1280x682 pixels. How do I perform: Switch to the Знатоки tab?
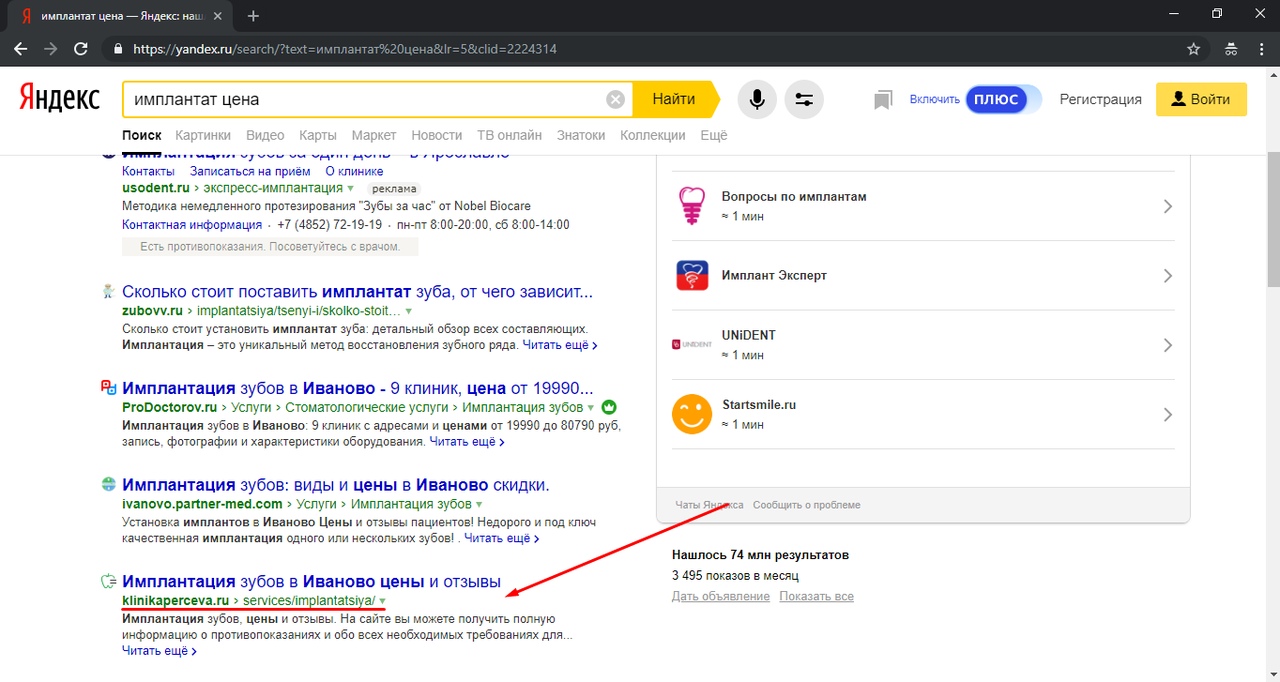[581, 135]
